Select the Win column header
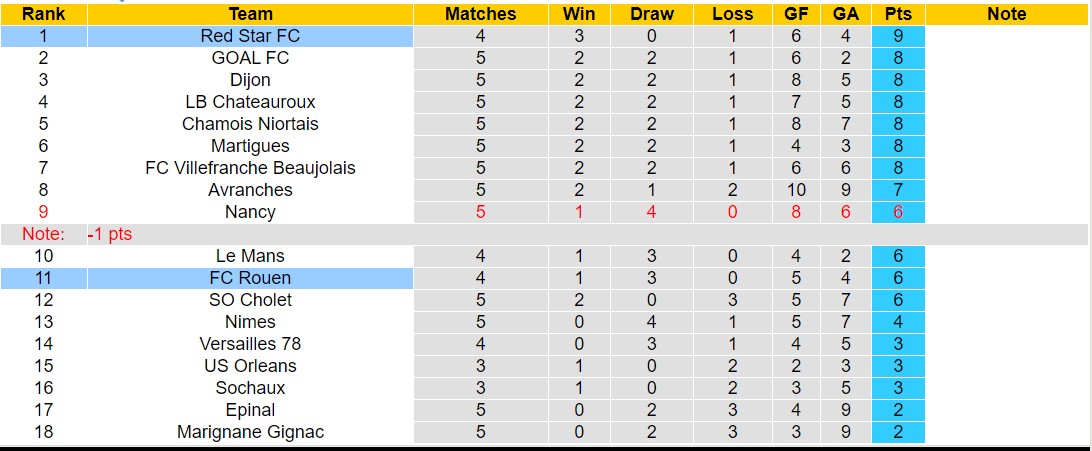 click(579, 14)
